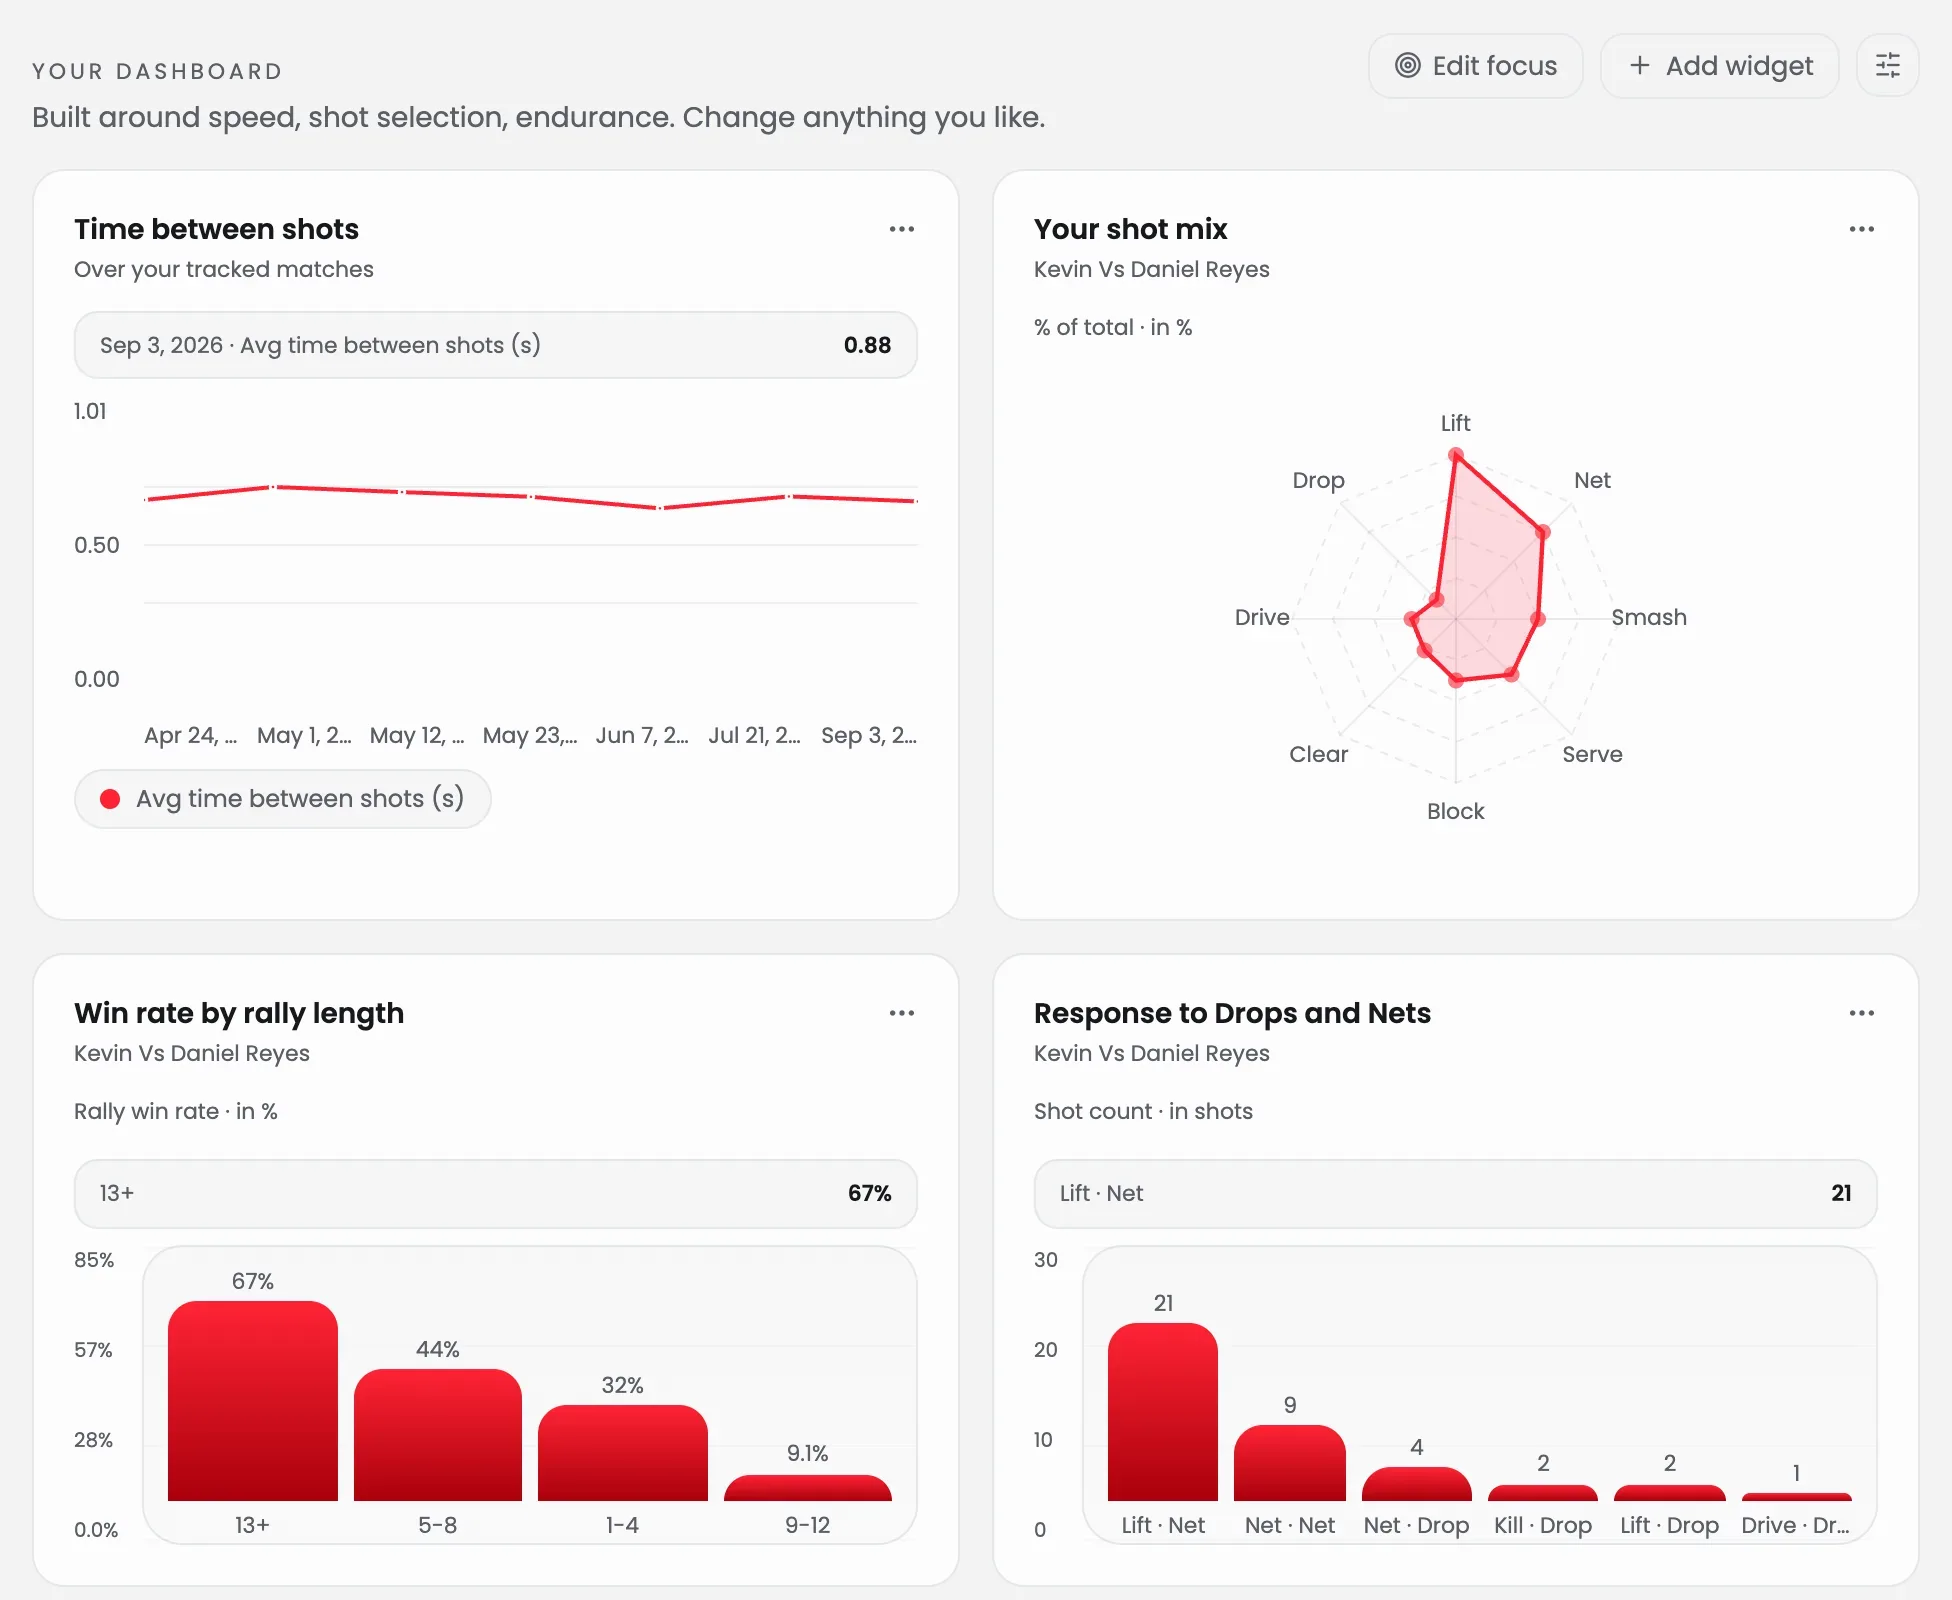Click the Block label on the radar chart
This screenshot has width=1952, height=1600.
click(x=1456, y=811)
